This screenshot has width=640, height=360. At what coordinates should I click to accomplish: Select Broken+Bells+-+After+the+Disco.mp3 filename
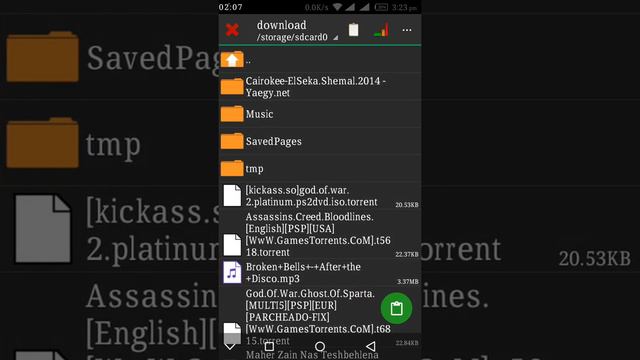click(x=303, y=273)
